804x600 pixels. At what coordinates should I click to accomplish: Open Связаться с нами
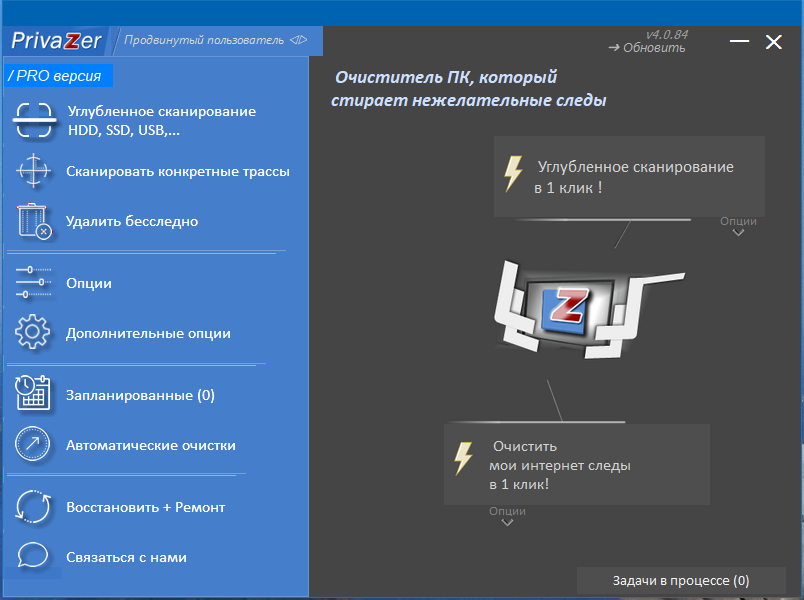[x=126, y=557]
